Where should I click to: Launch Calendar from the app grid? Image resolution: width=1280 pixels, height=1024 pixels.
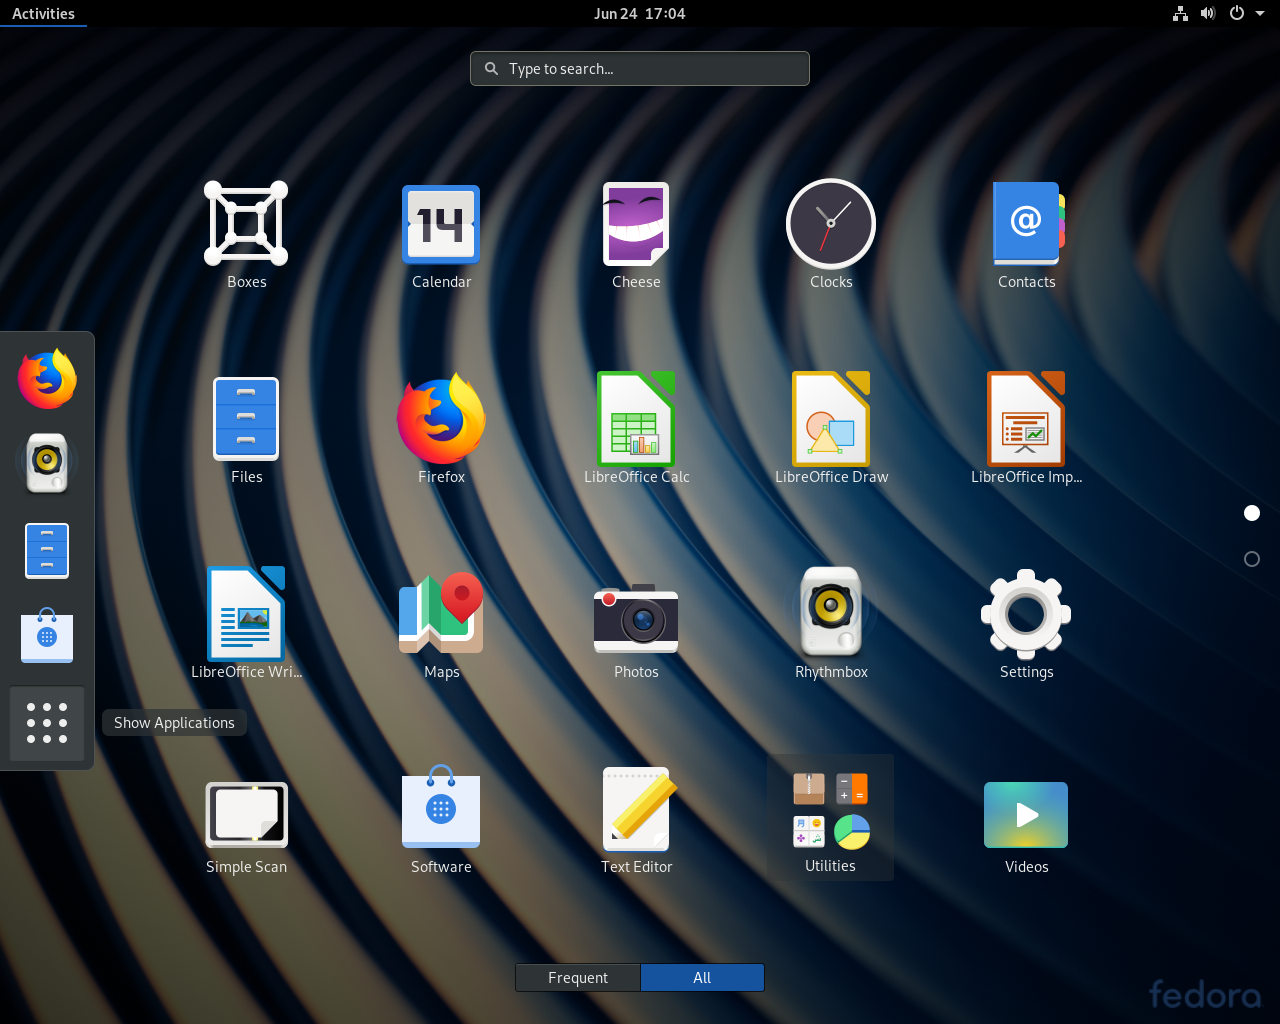(x=441, y=236)
